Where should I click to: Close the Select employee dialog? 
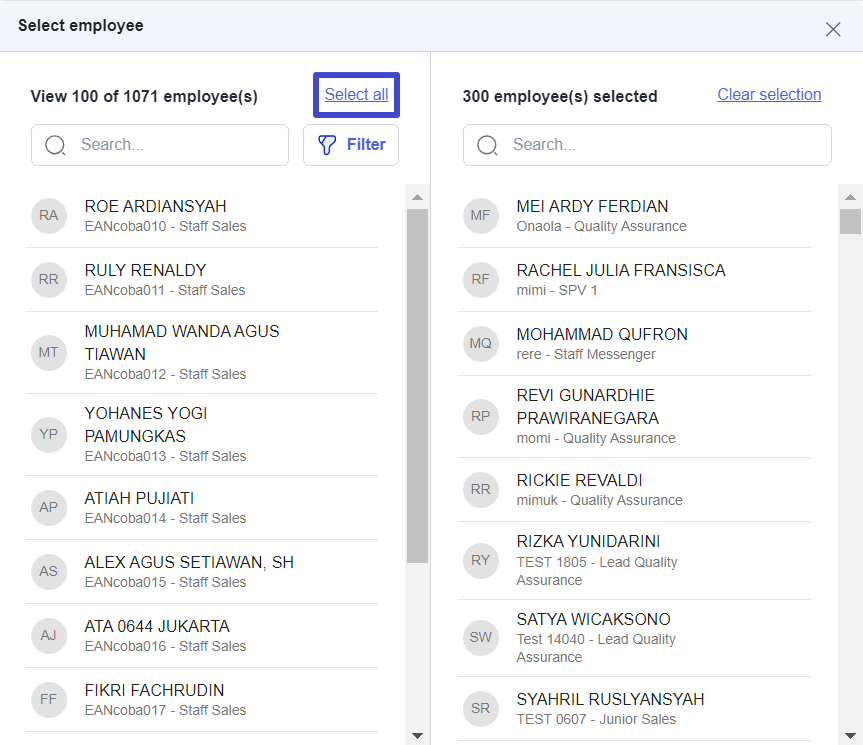pyautogui.click(x=833, y=29)
